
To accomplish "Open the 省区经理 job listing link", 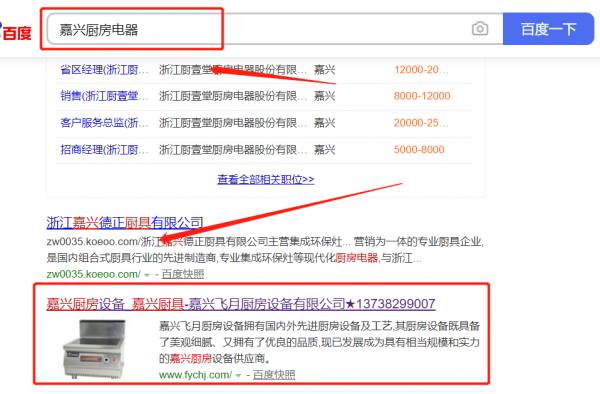I will (x=104, y=70).
